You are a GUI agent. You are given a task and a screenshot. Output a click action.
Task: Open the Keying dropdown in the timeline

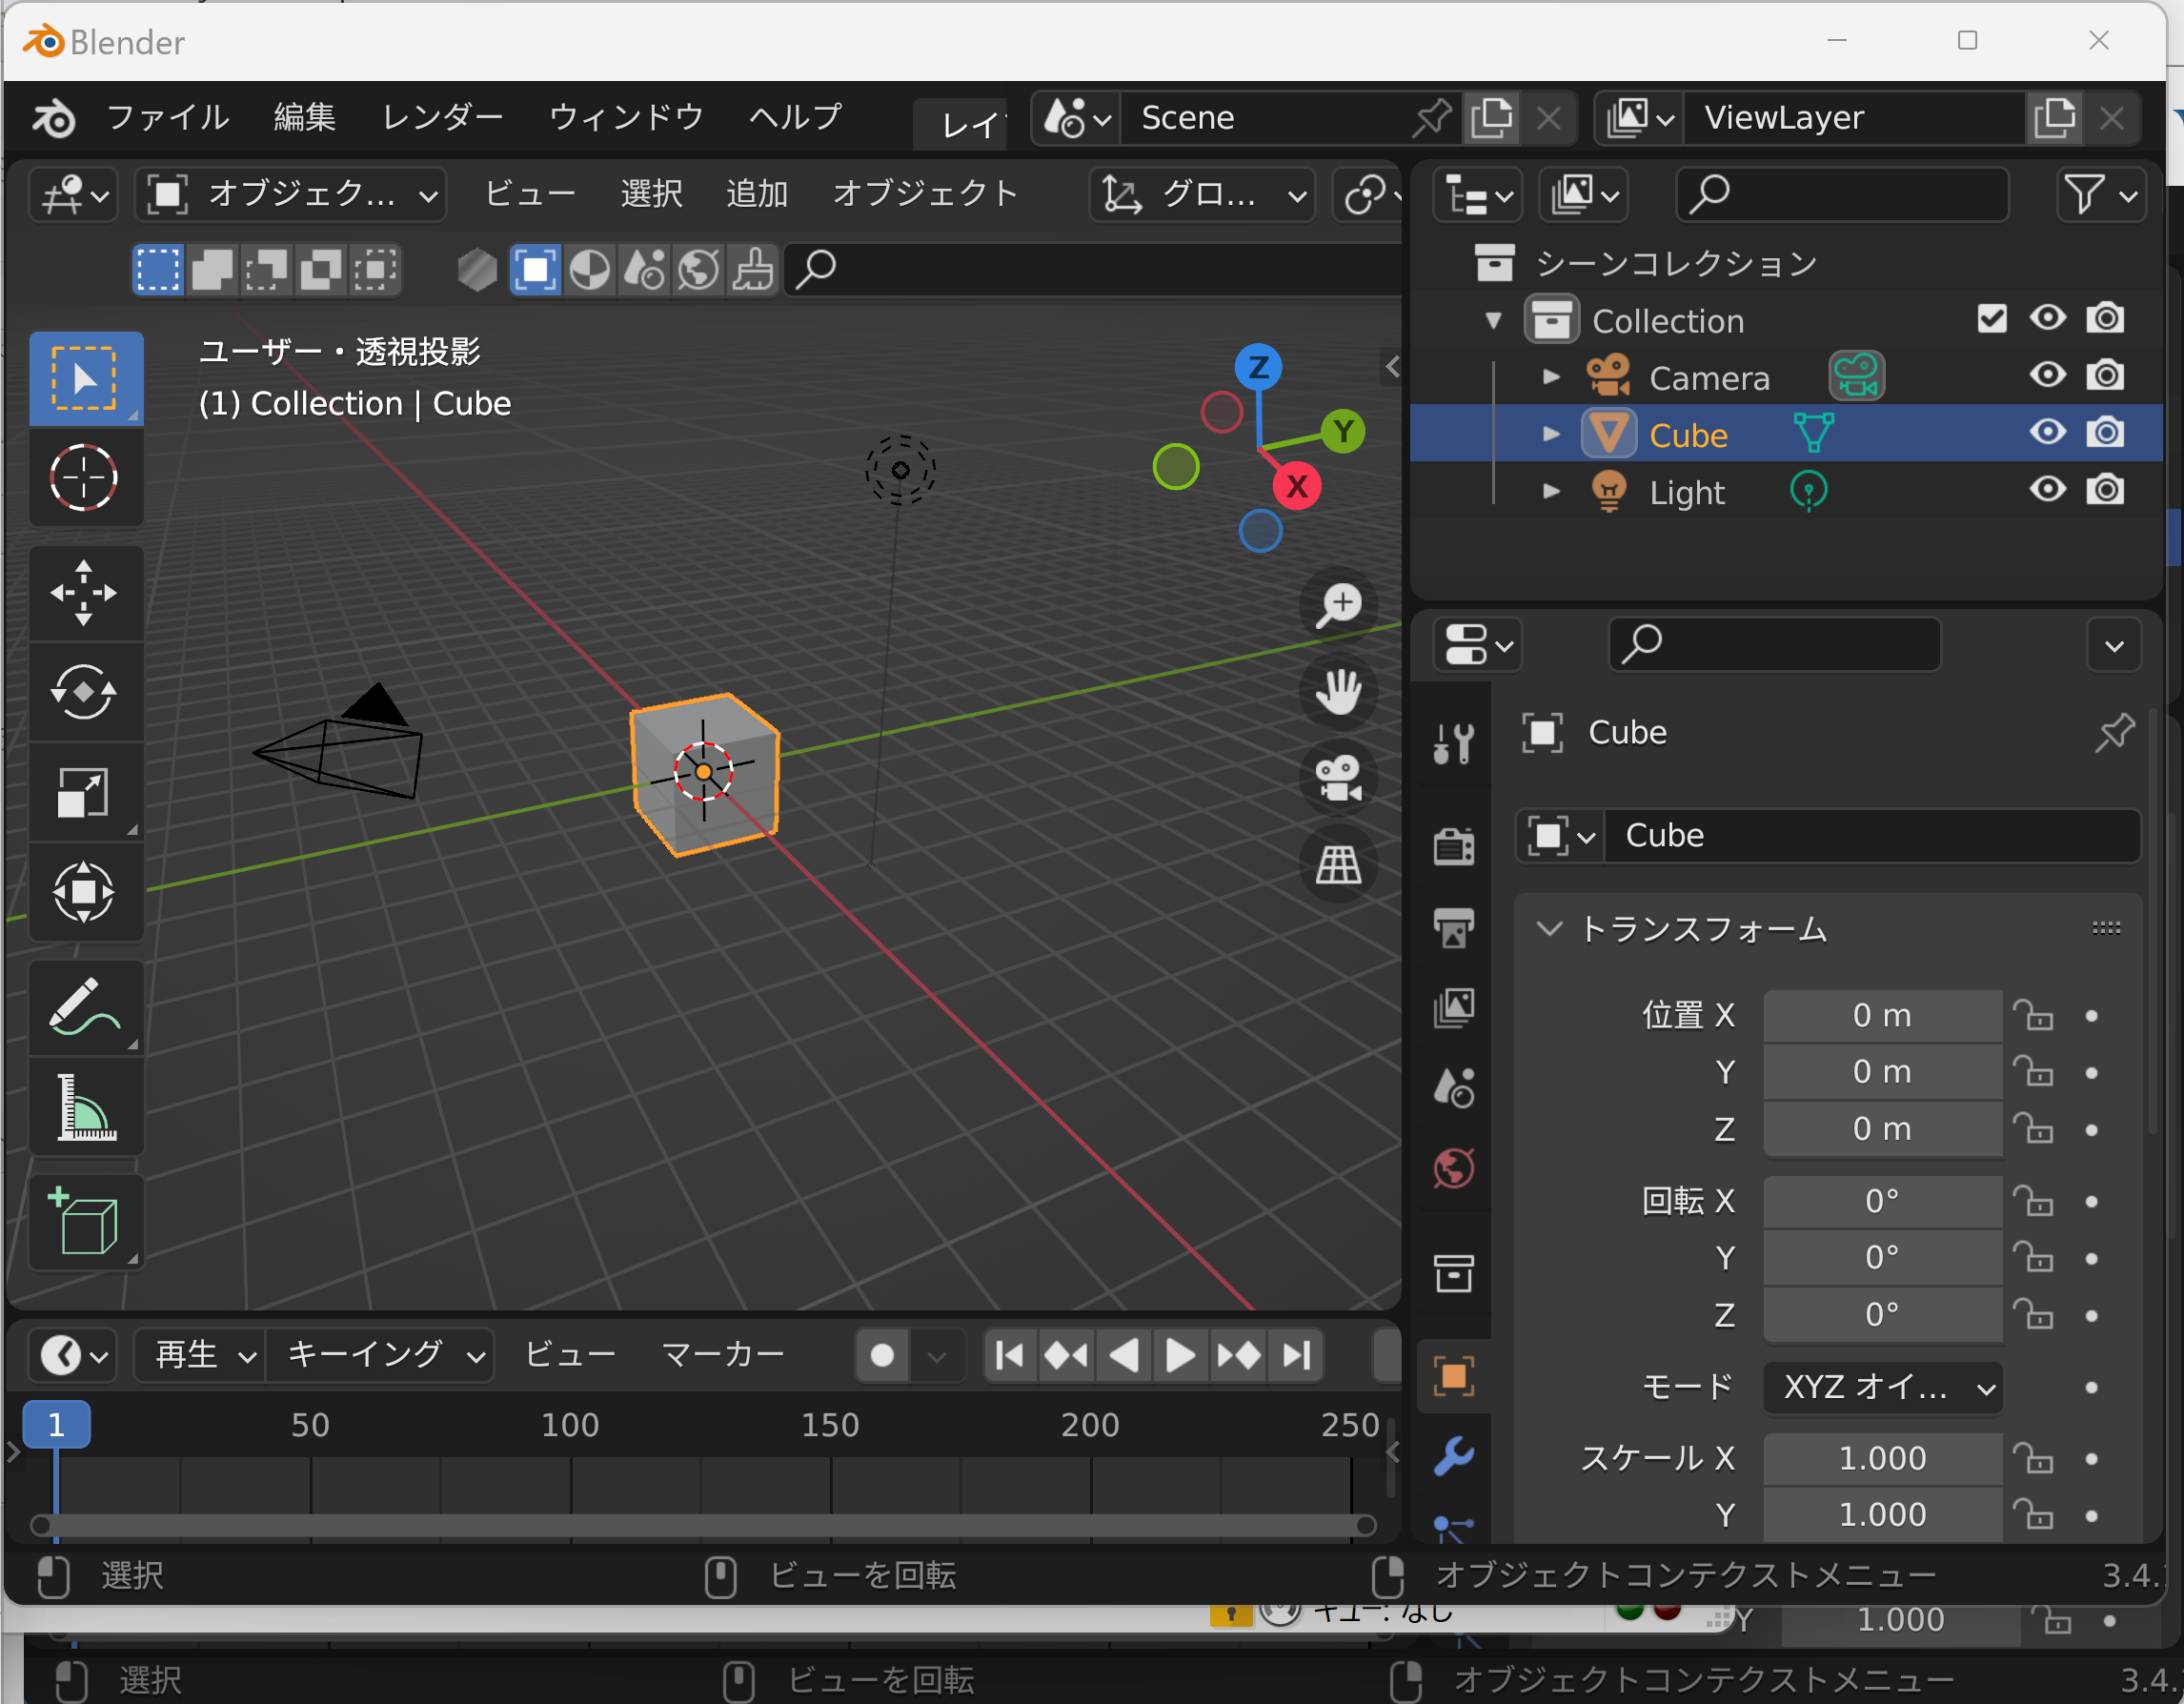[382, 1355]
